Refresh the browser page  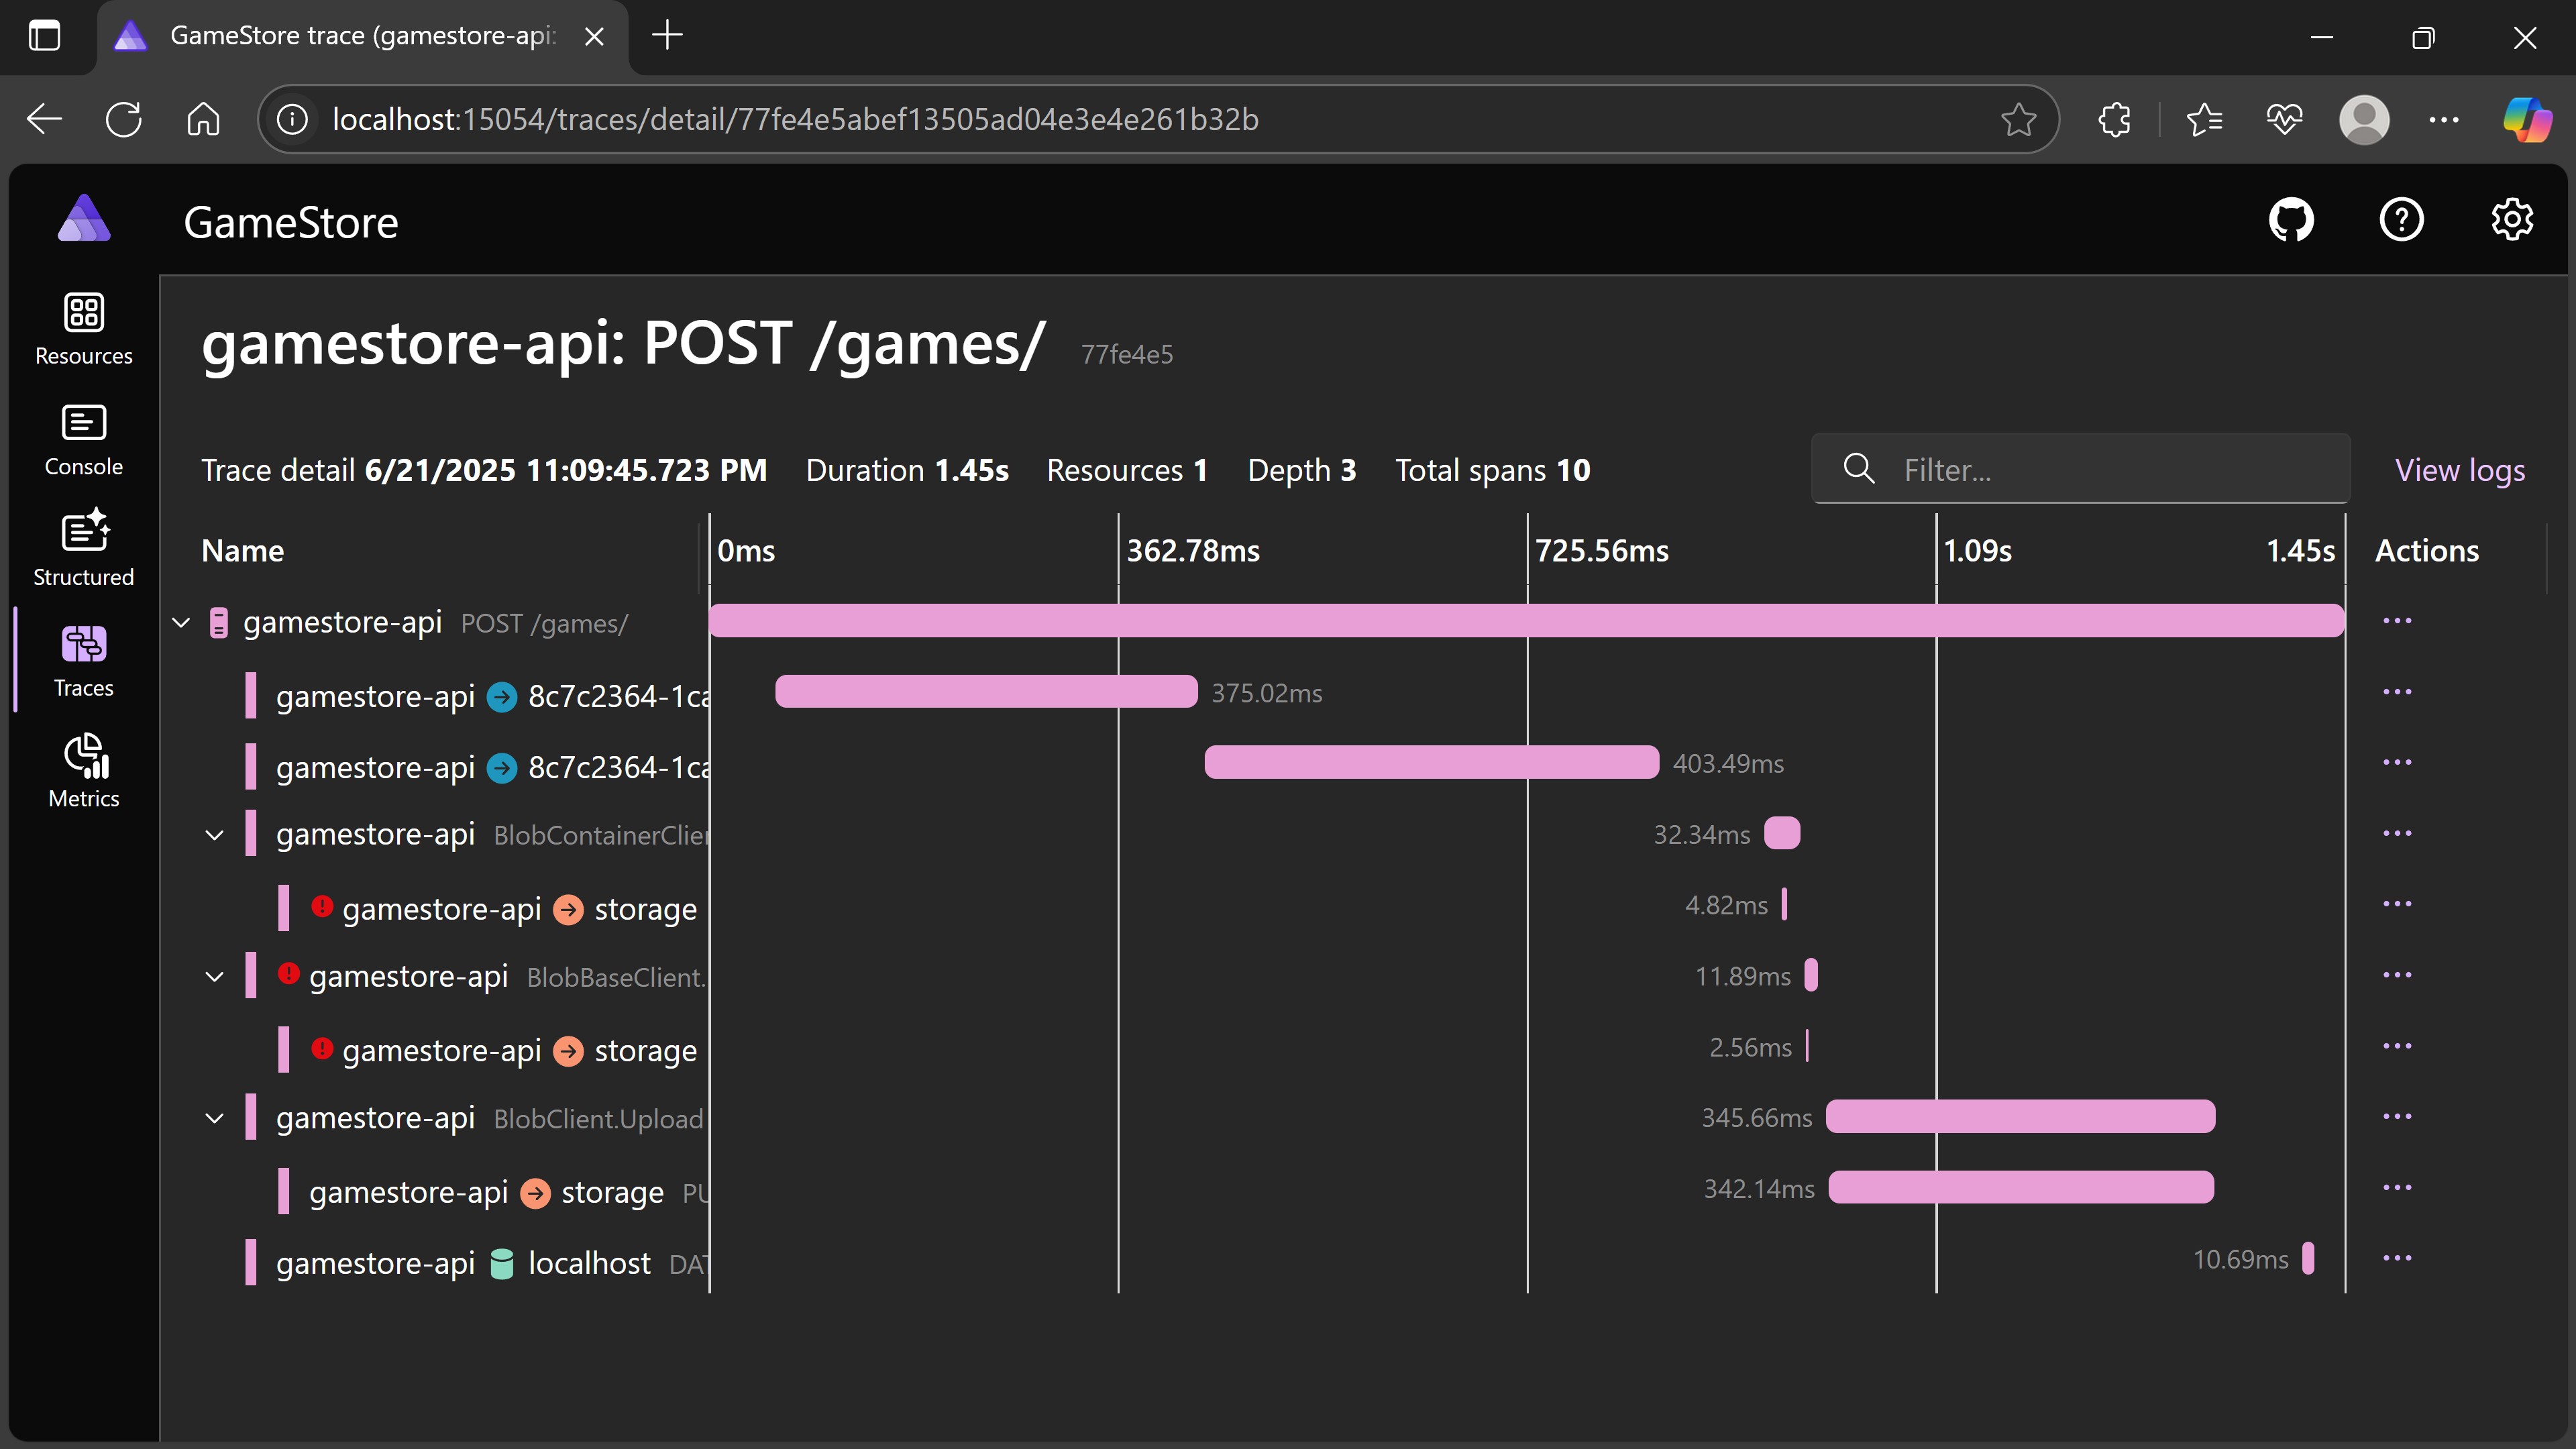click(x=124, y=119)
